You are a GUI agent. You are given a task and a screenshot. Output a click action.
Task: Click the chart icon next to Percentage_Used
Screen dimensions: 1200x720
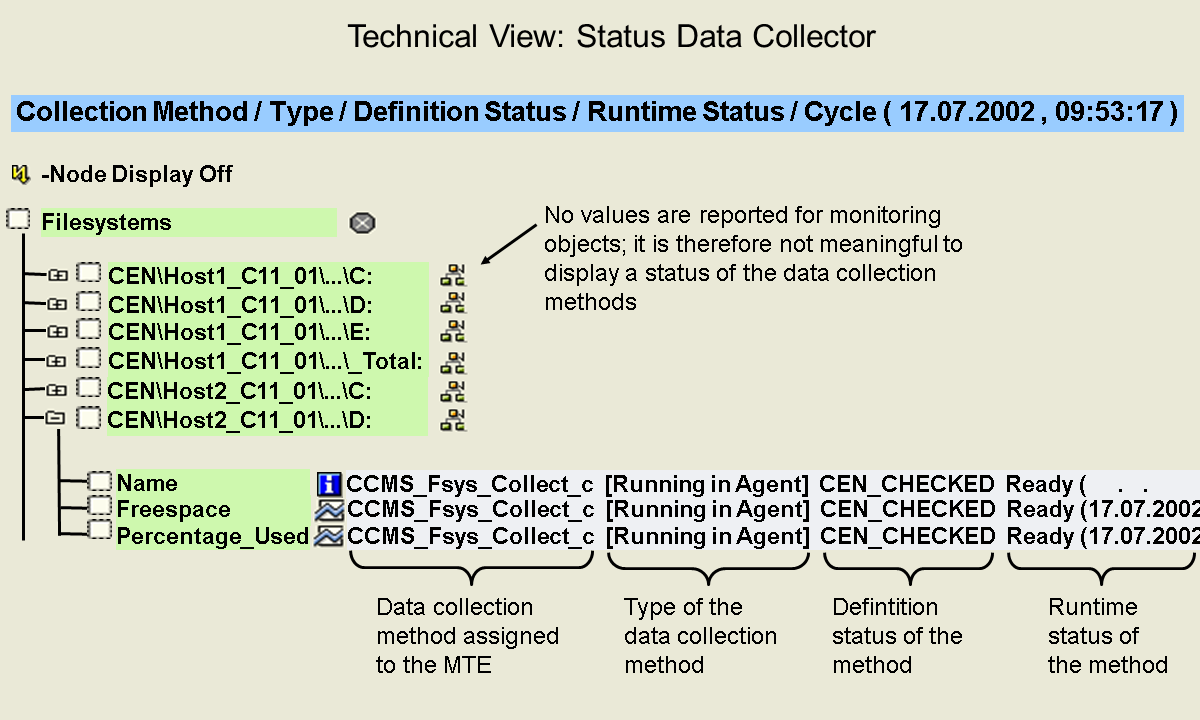pyautogui.click(x=329, y=537)
